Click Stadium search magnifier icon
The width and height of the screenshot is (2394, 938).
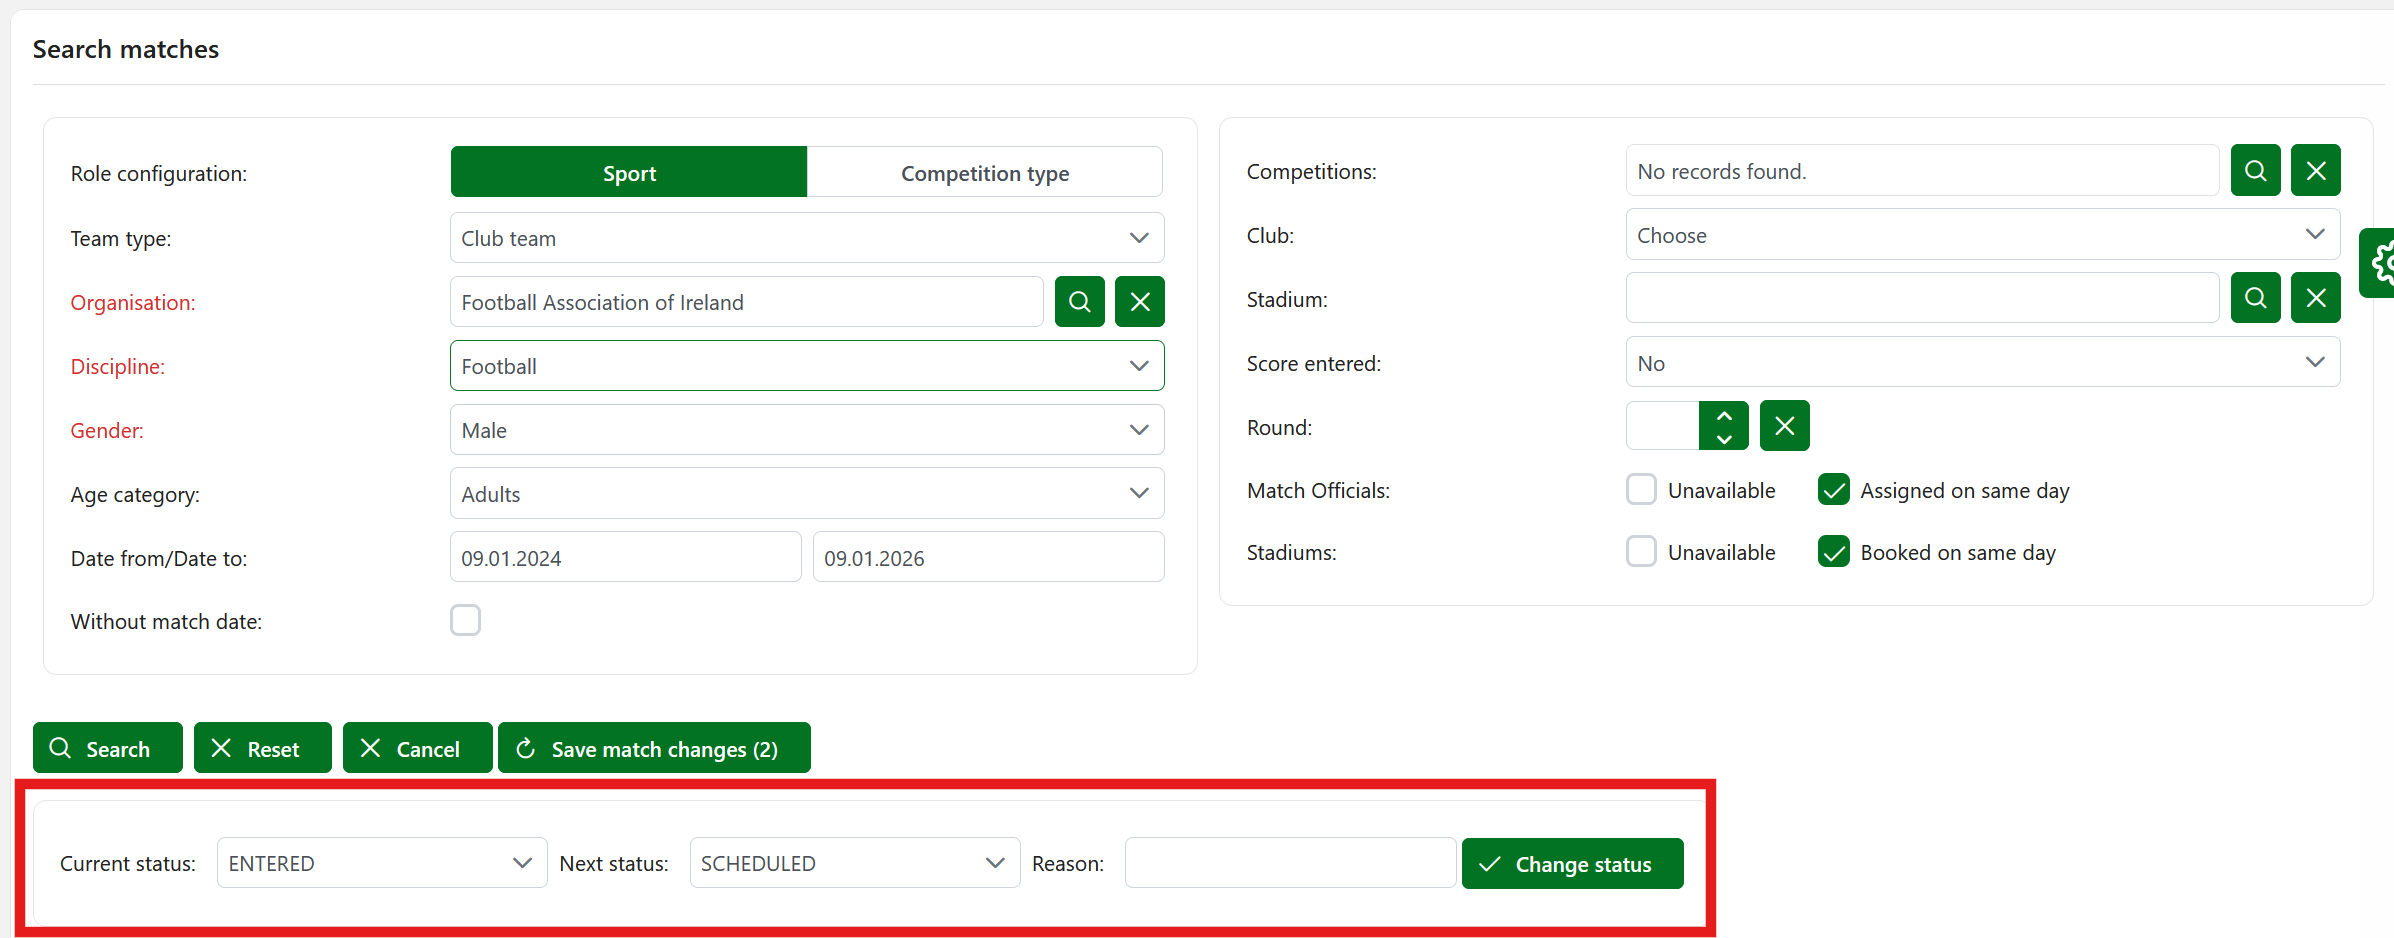(2255, 298)
